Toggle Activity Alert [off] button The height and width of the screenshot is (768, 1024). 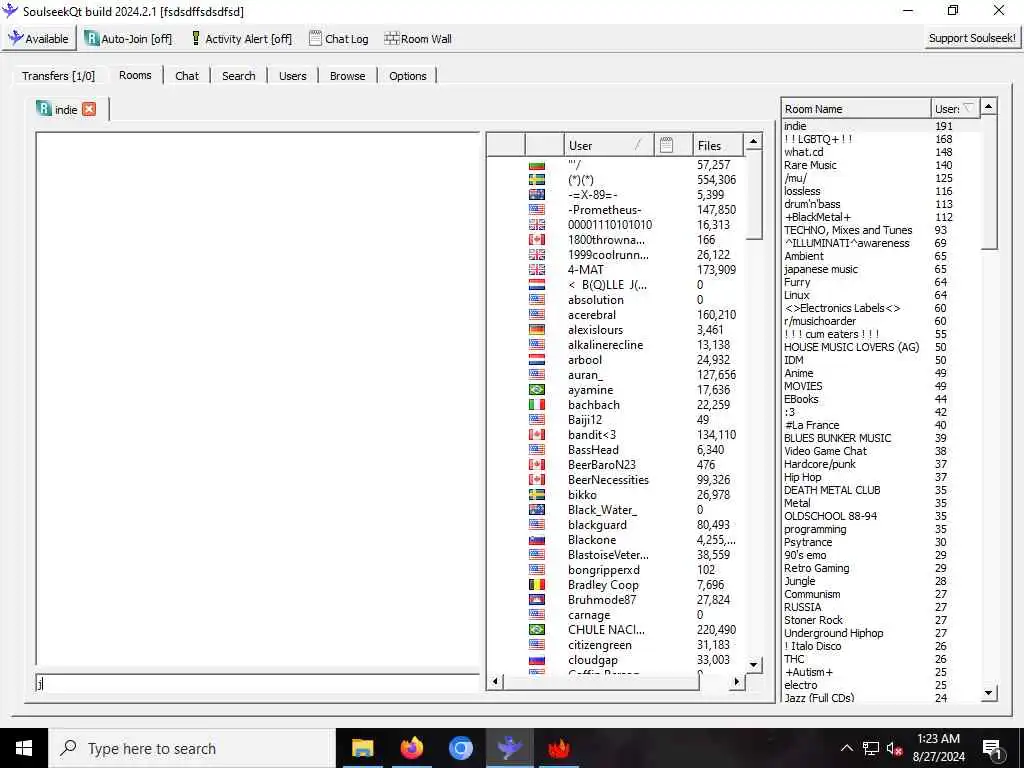pos(241,39)
